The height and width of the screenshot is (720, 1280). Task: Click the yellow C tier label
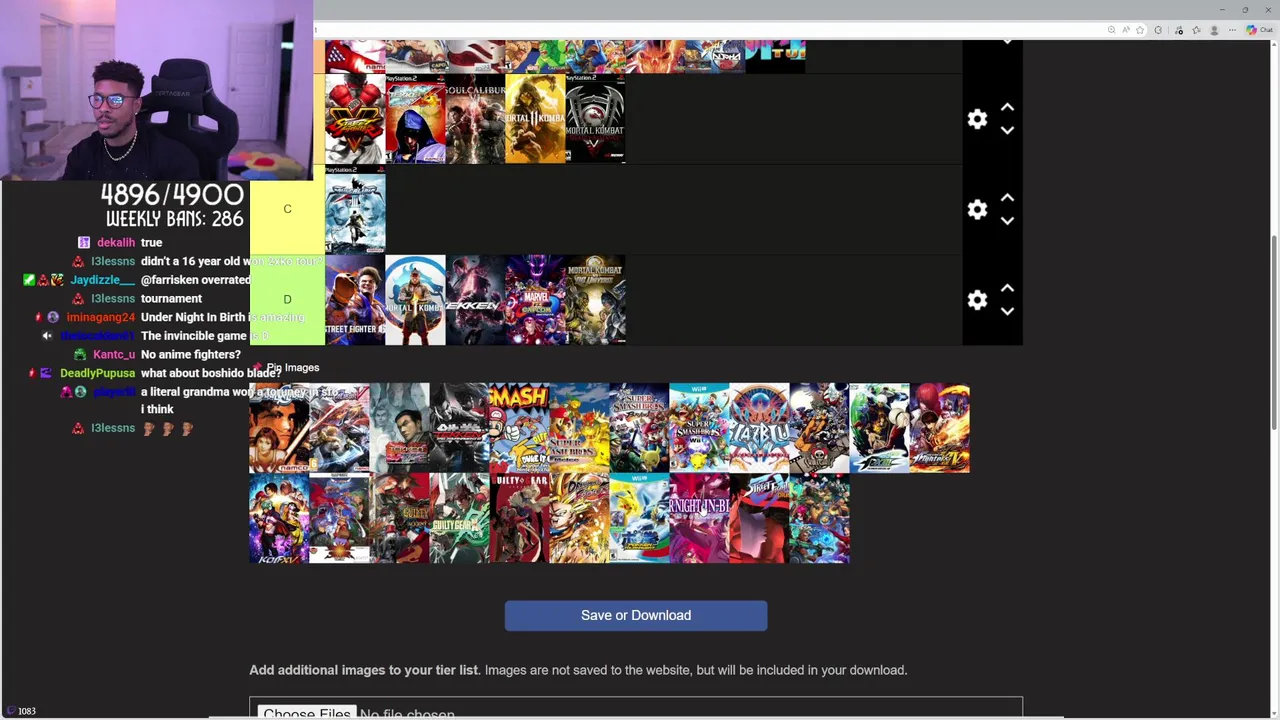coord(287,209)
